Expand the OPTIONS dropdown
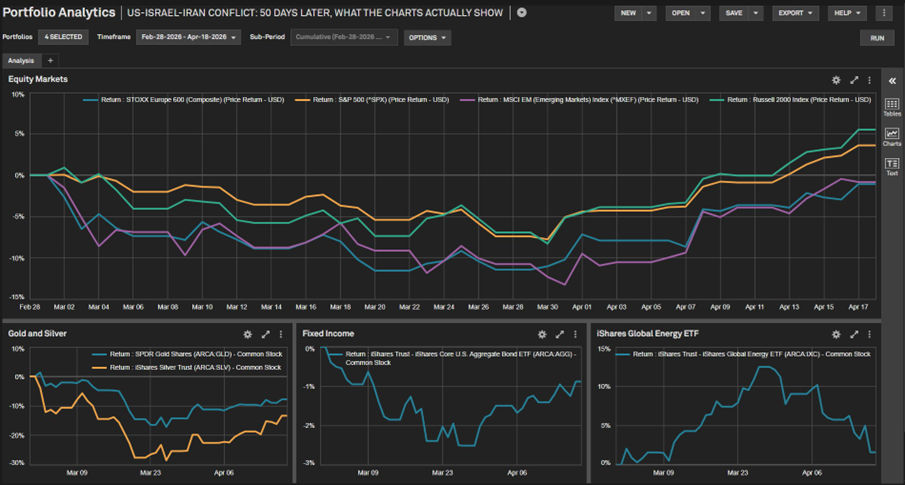Viewport: 905px width, 485px height. (427, 37)
